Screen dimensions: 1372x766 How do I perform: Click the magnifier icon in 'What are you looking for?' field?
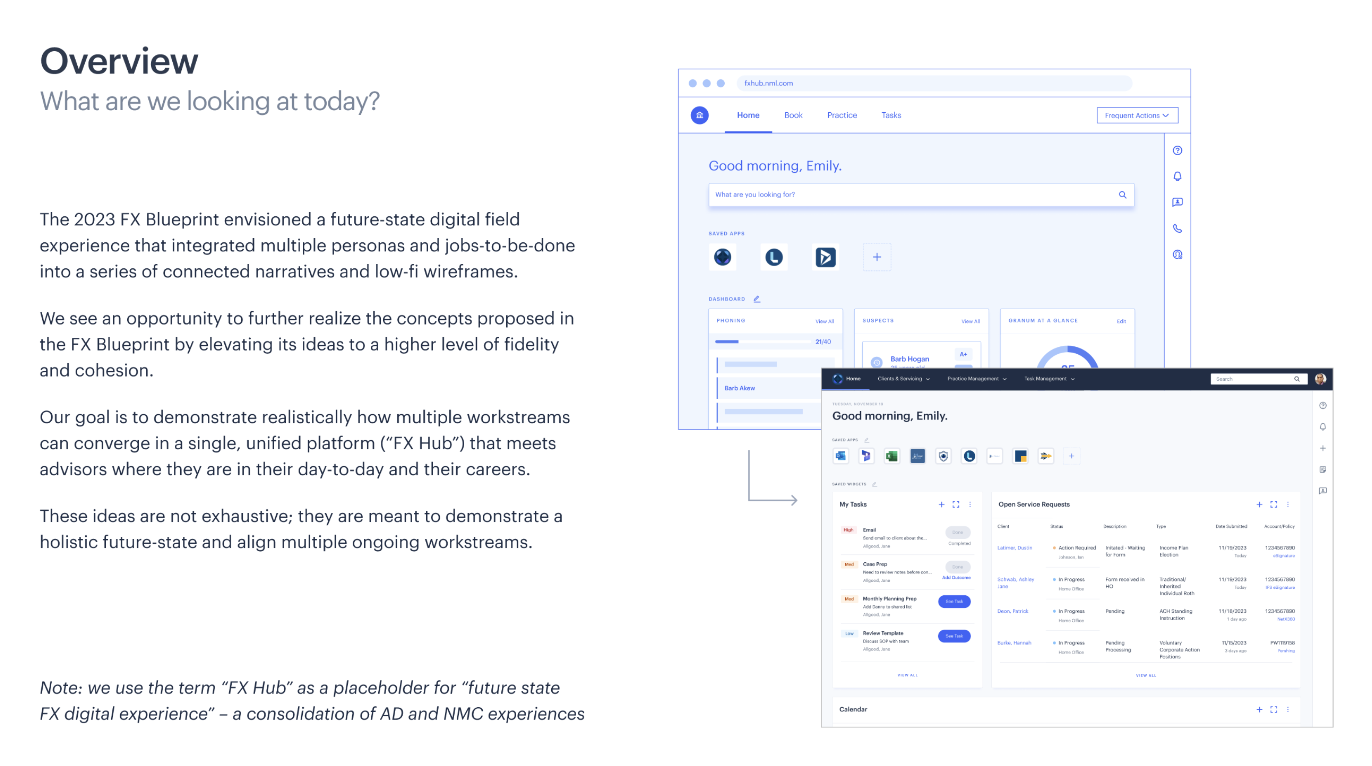coord(1122,195)
